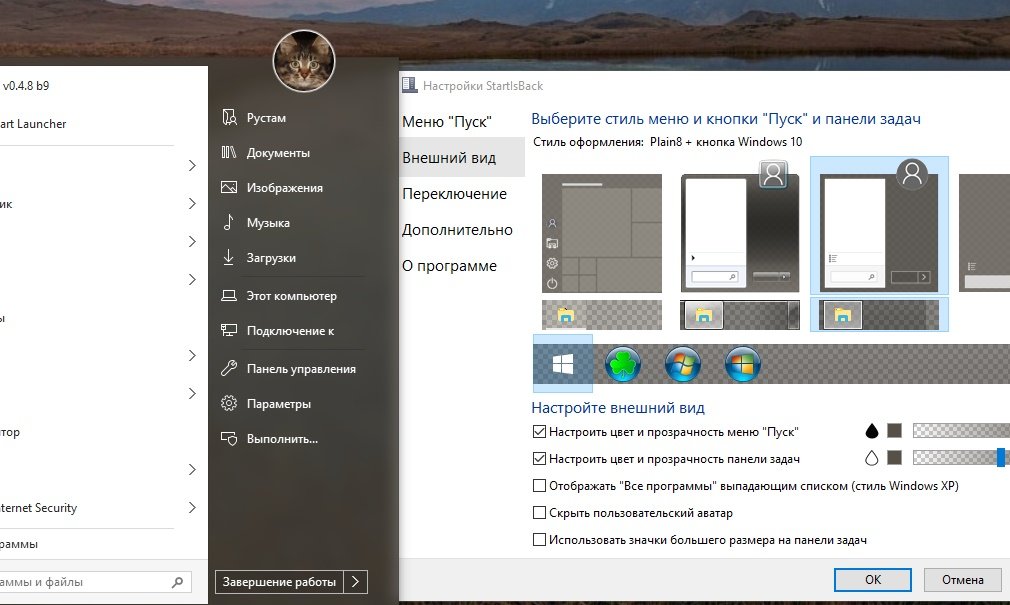
Task: Click the outlined droplet icon for taskbar
Action: click(872, 457)
